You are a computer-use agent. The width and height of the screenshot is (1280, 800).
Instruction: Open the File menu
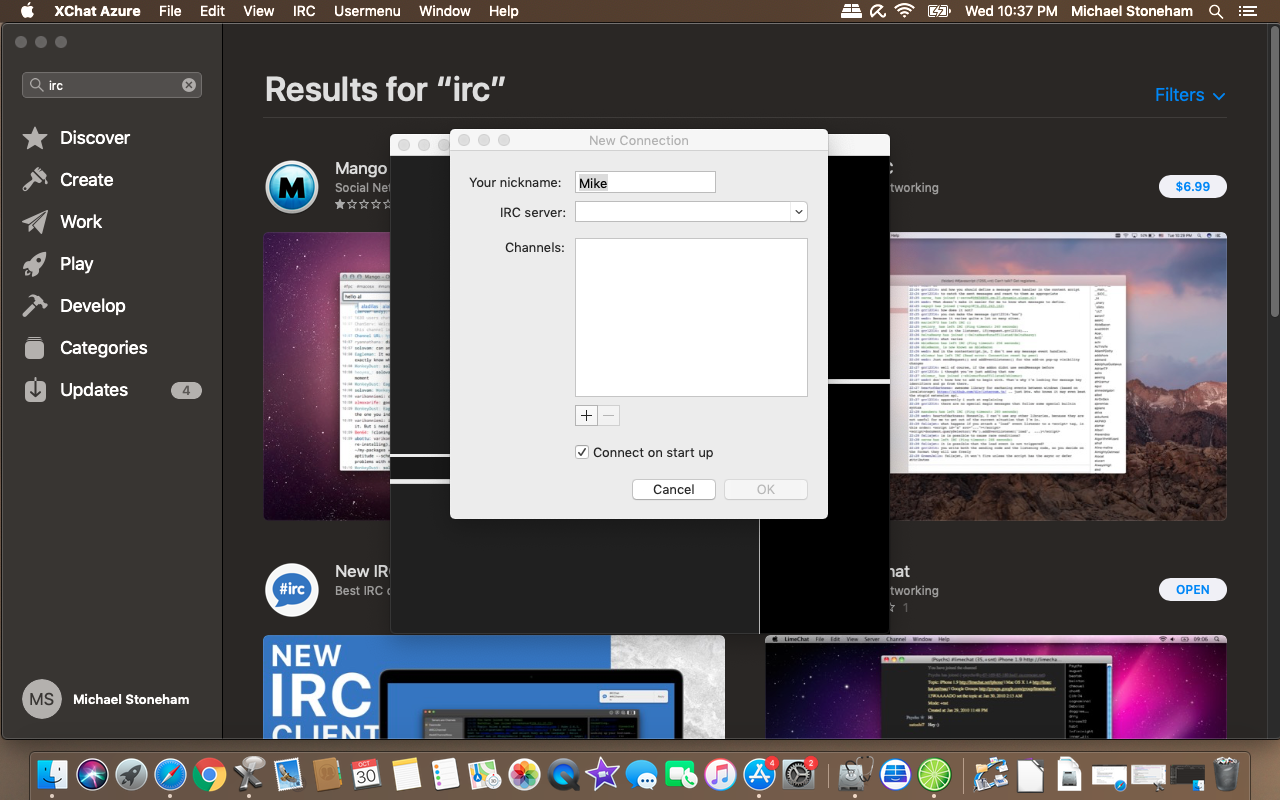[170, 11]
